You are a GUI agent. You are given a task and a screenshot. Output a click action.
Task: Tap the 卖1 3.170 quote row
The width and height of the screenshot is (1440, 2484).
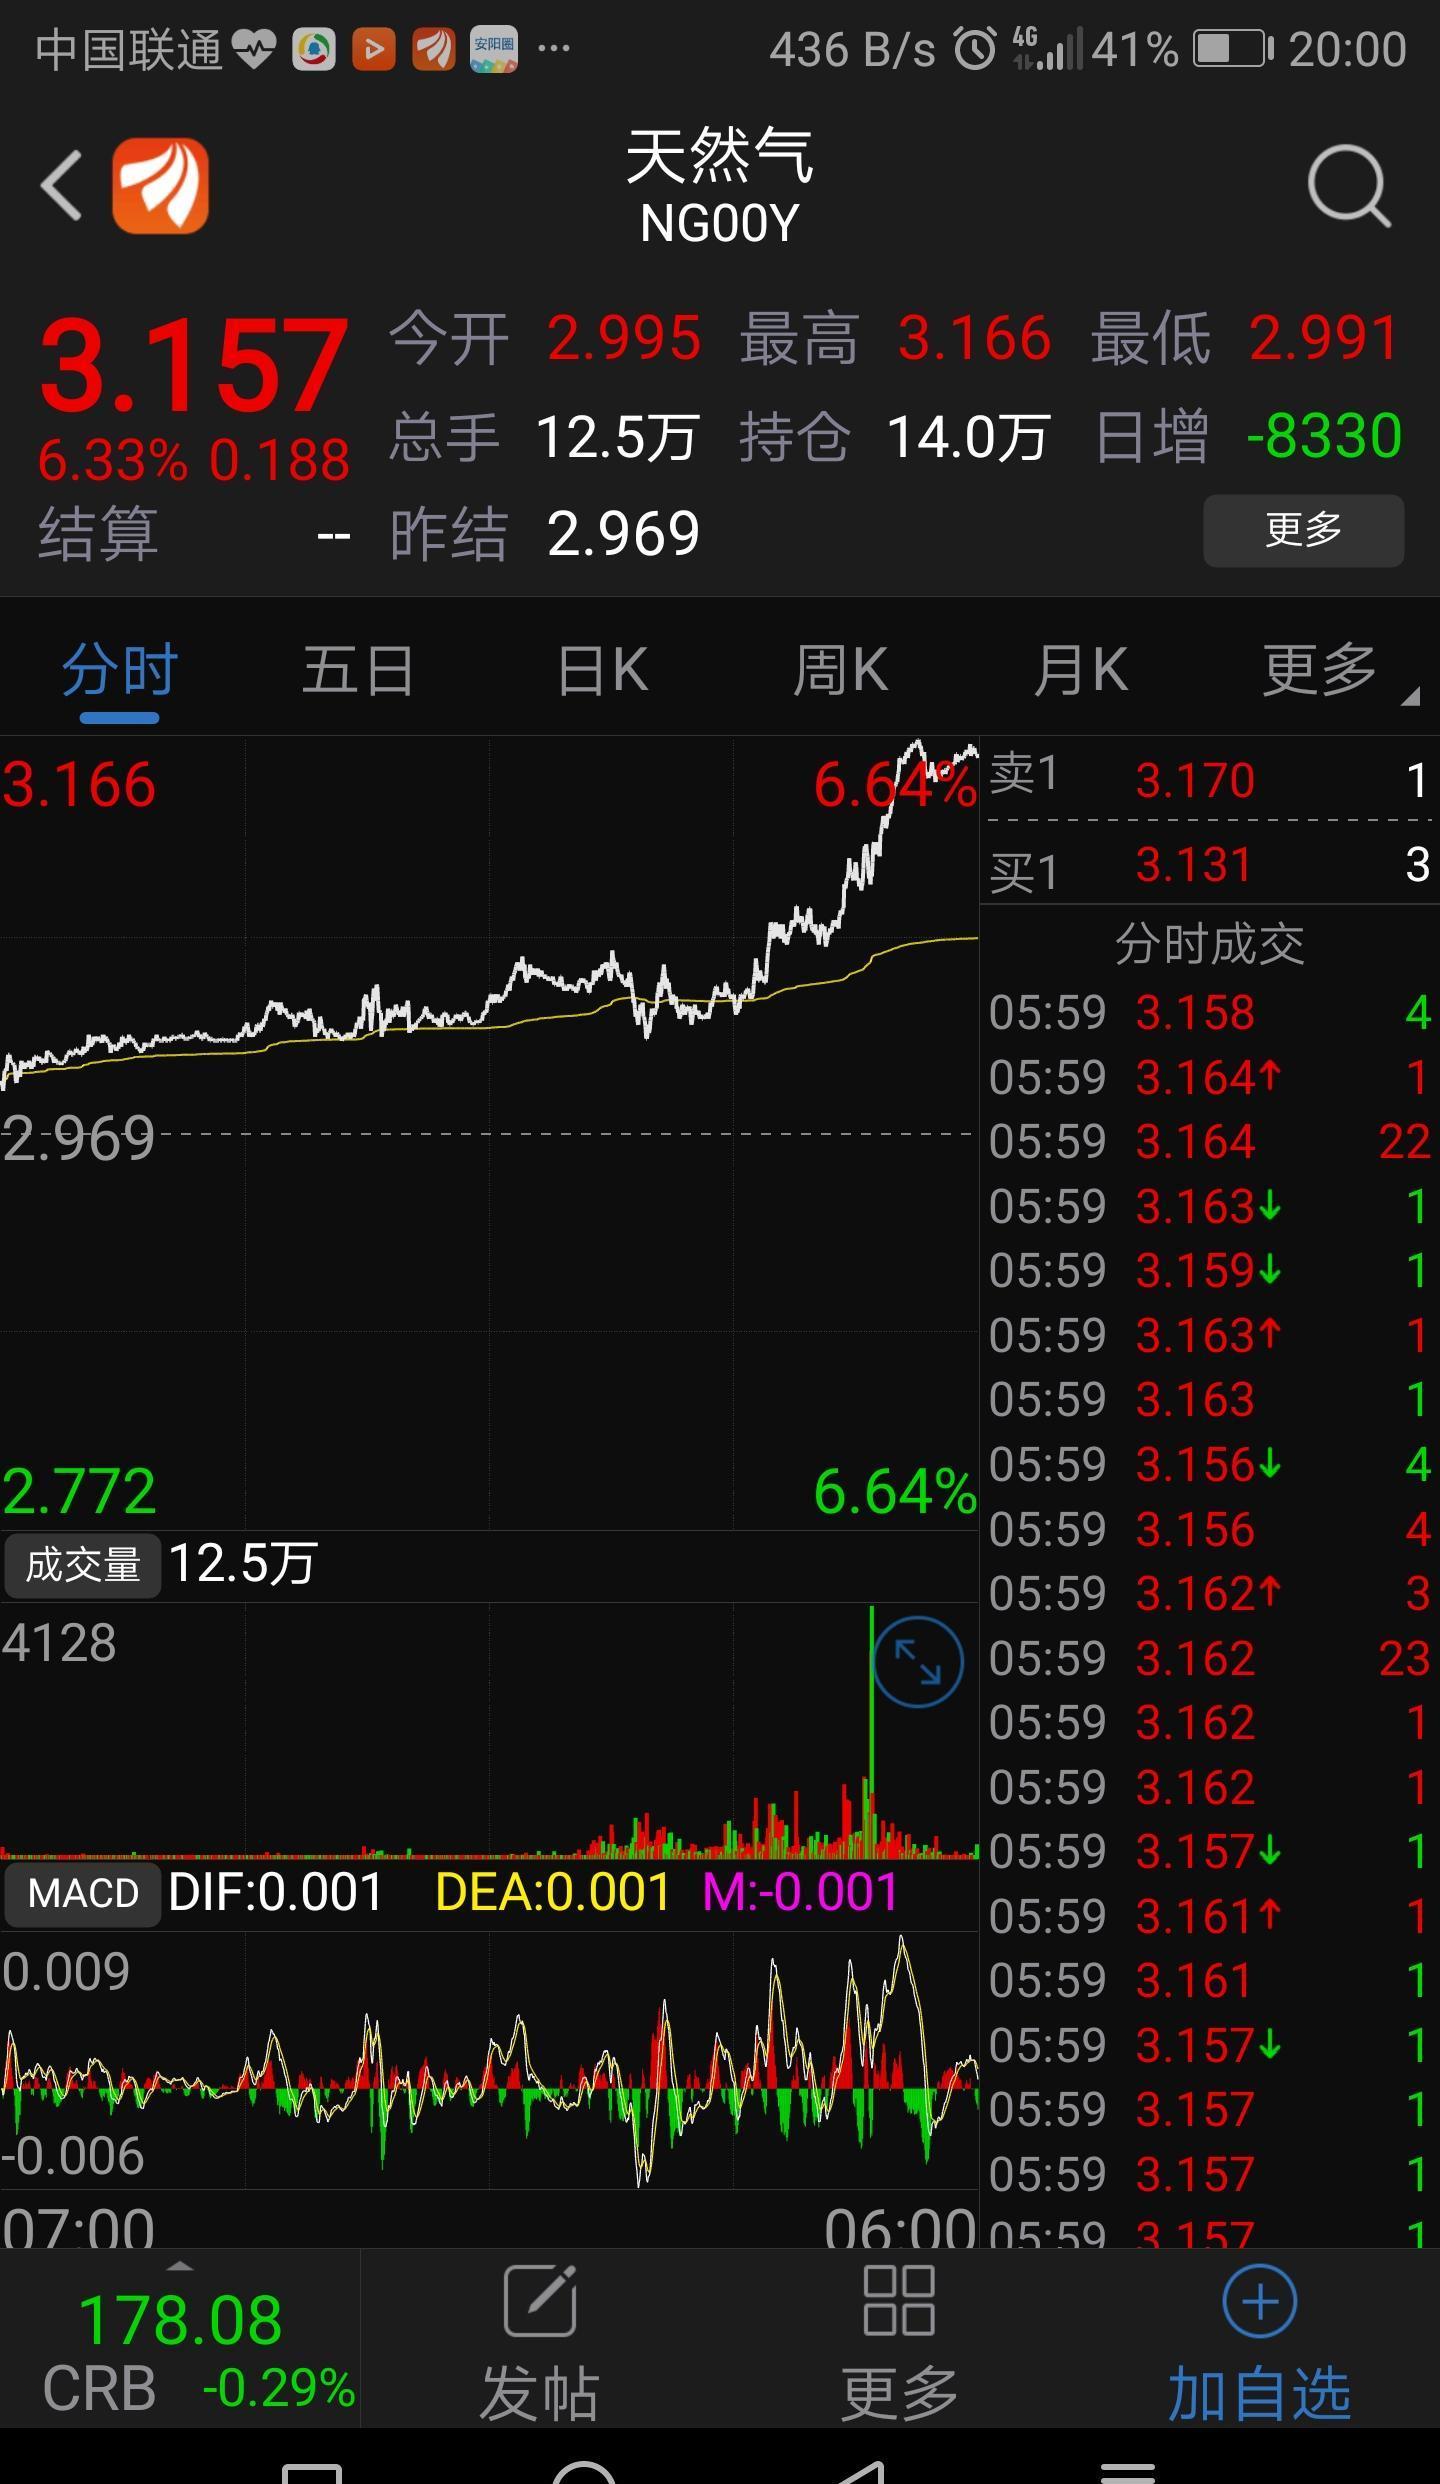point(1210,780)
